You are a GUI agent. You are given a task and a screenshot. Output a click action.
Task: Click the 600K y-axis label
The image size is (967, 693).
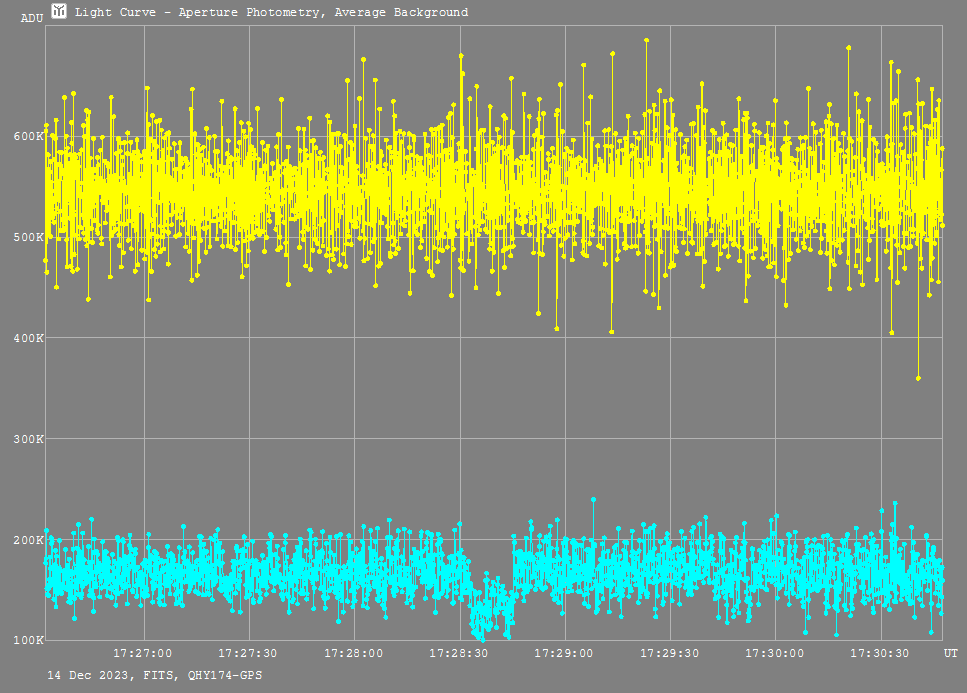click(x=28, y=136)
